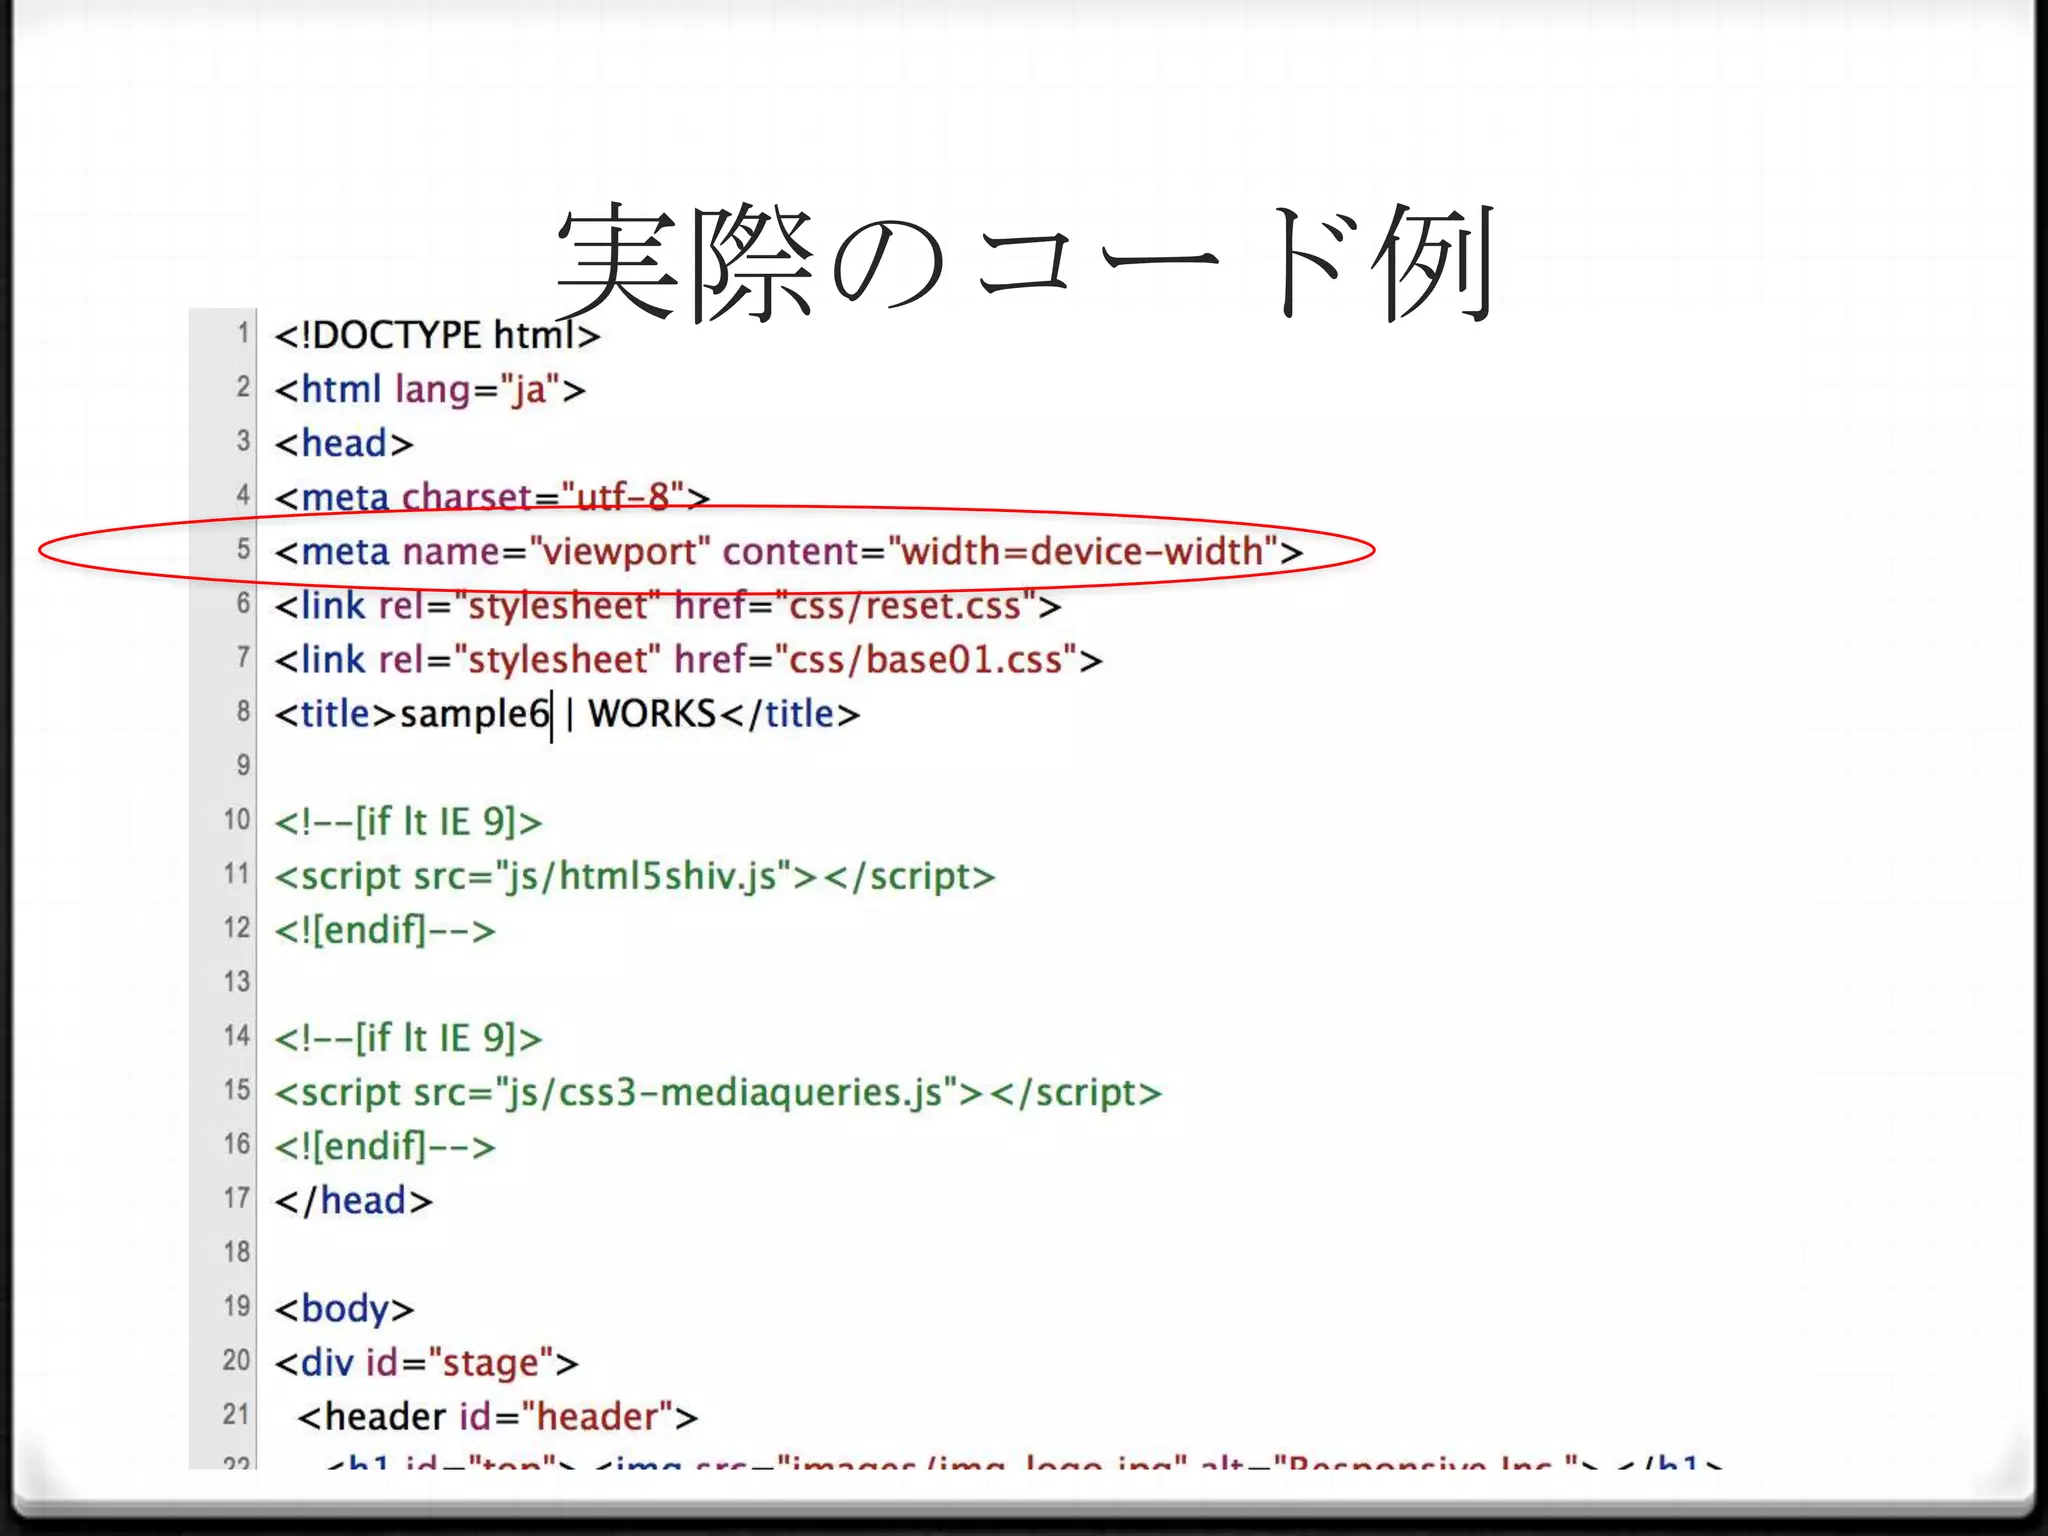The height and width of the screenshot is (1536, 2048).
Task: Click the css/reset.css stylesheet link line
Action: tap(667, 605)
